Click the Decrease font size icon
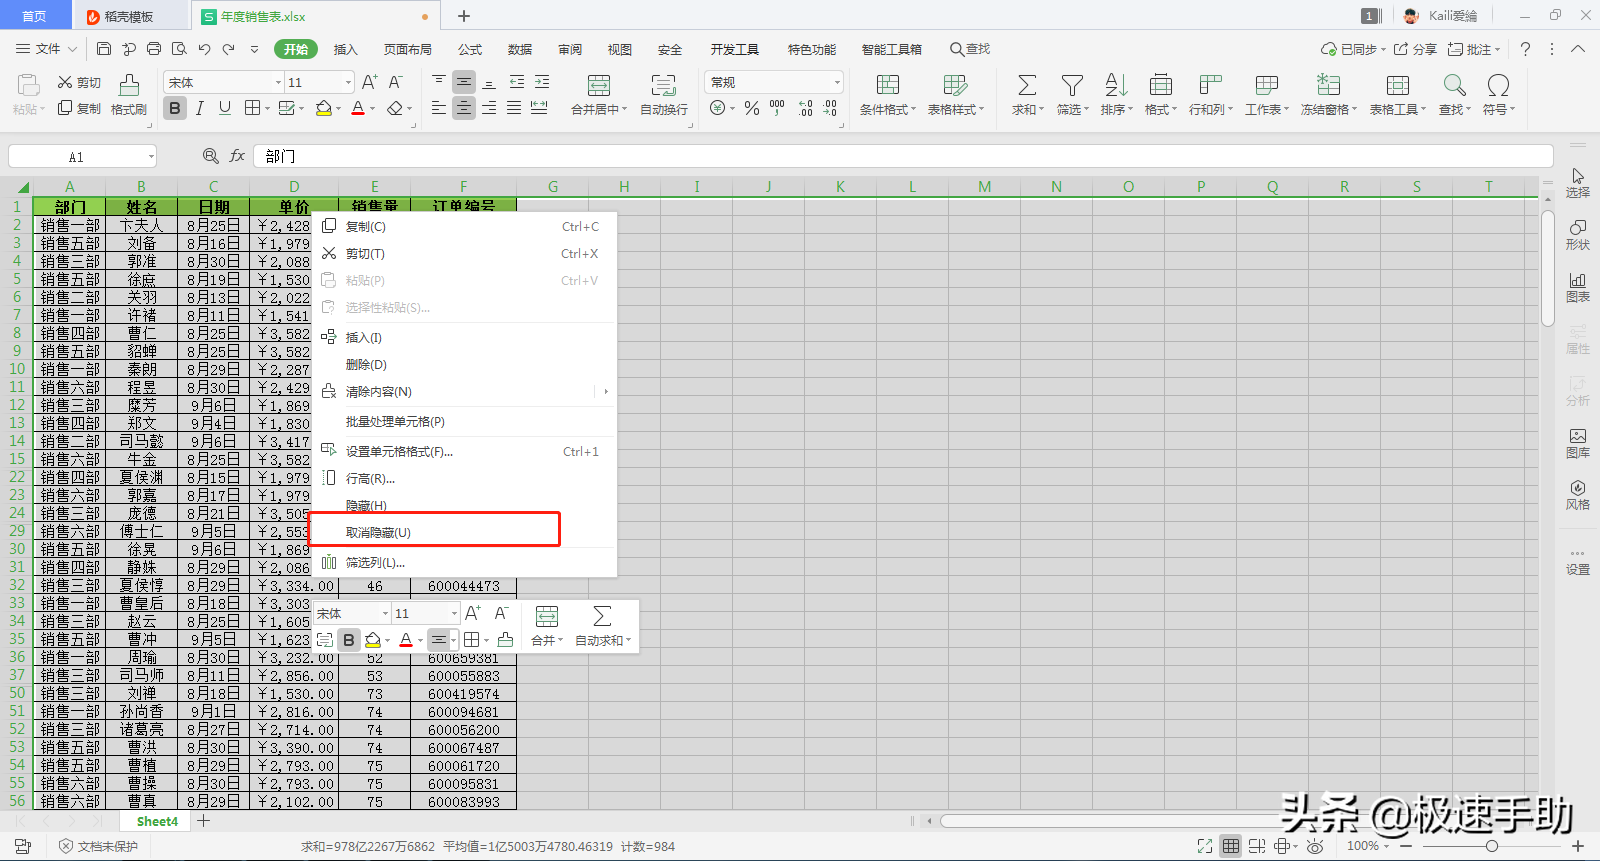 point(395,82)
